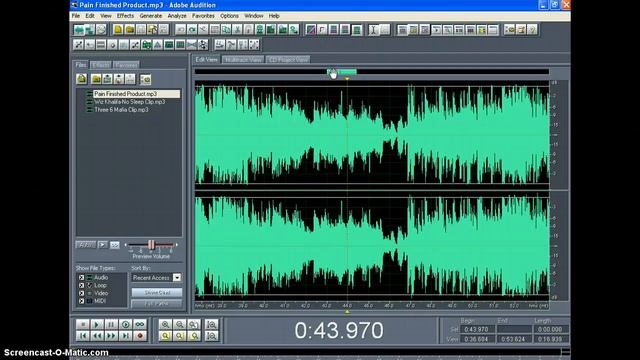Open the Sort By dropdown arrow
The height and width of the screenshot is (360, 640).
[177, 278]
